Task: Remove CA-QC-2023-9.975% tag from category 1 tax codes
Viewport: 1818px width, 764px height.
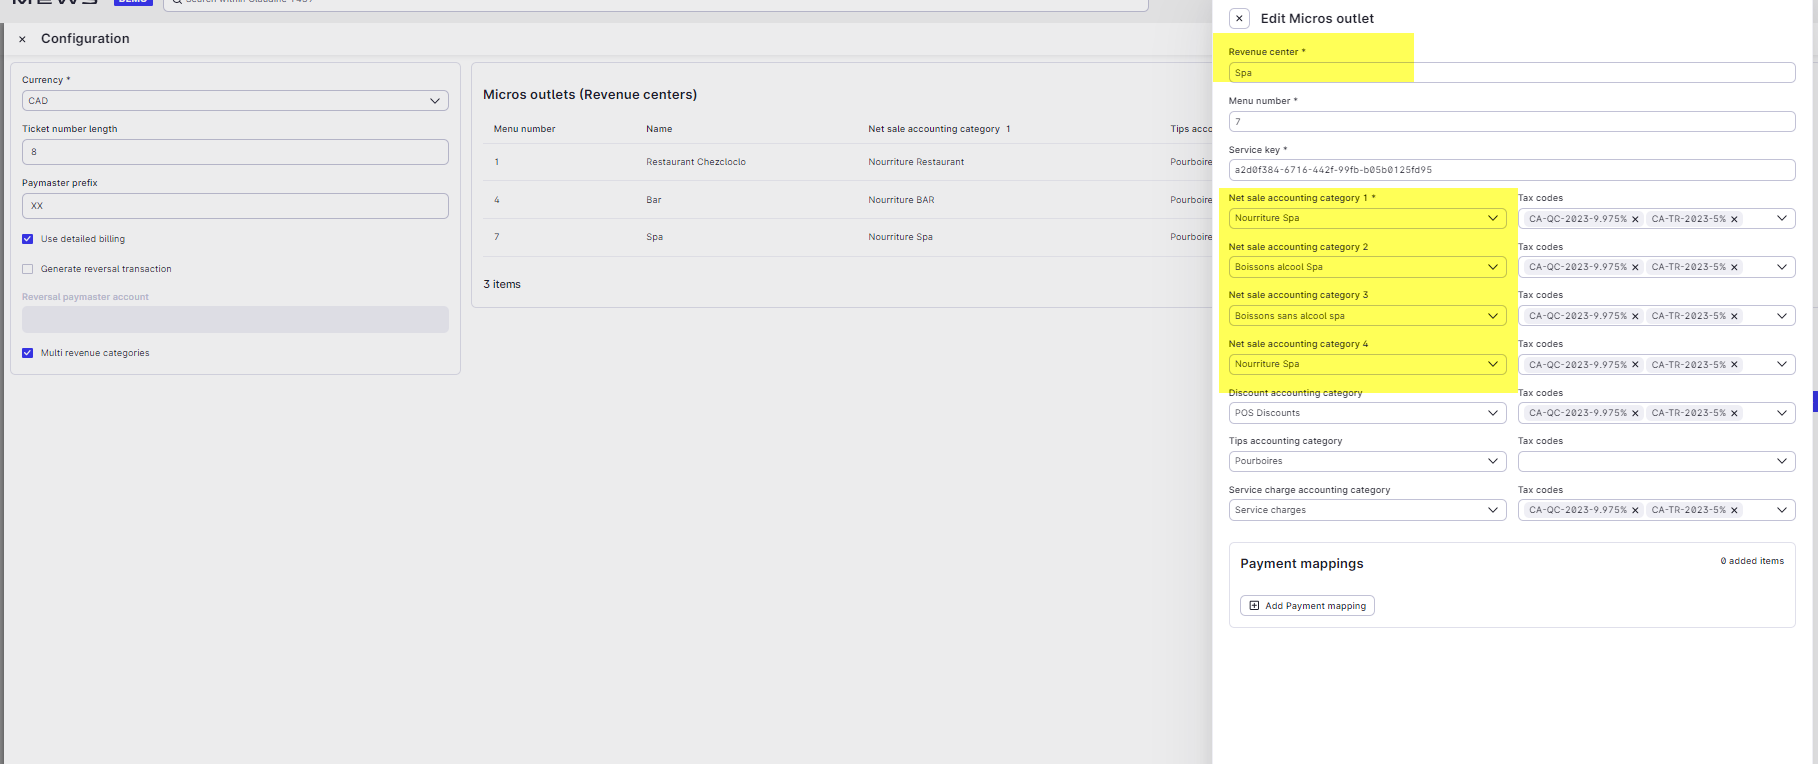Action: point(1635,219)
